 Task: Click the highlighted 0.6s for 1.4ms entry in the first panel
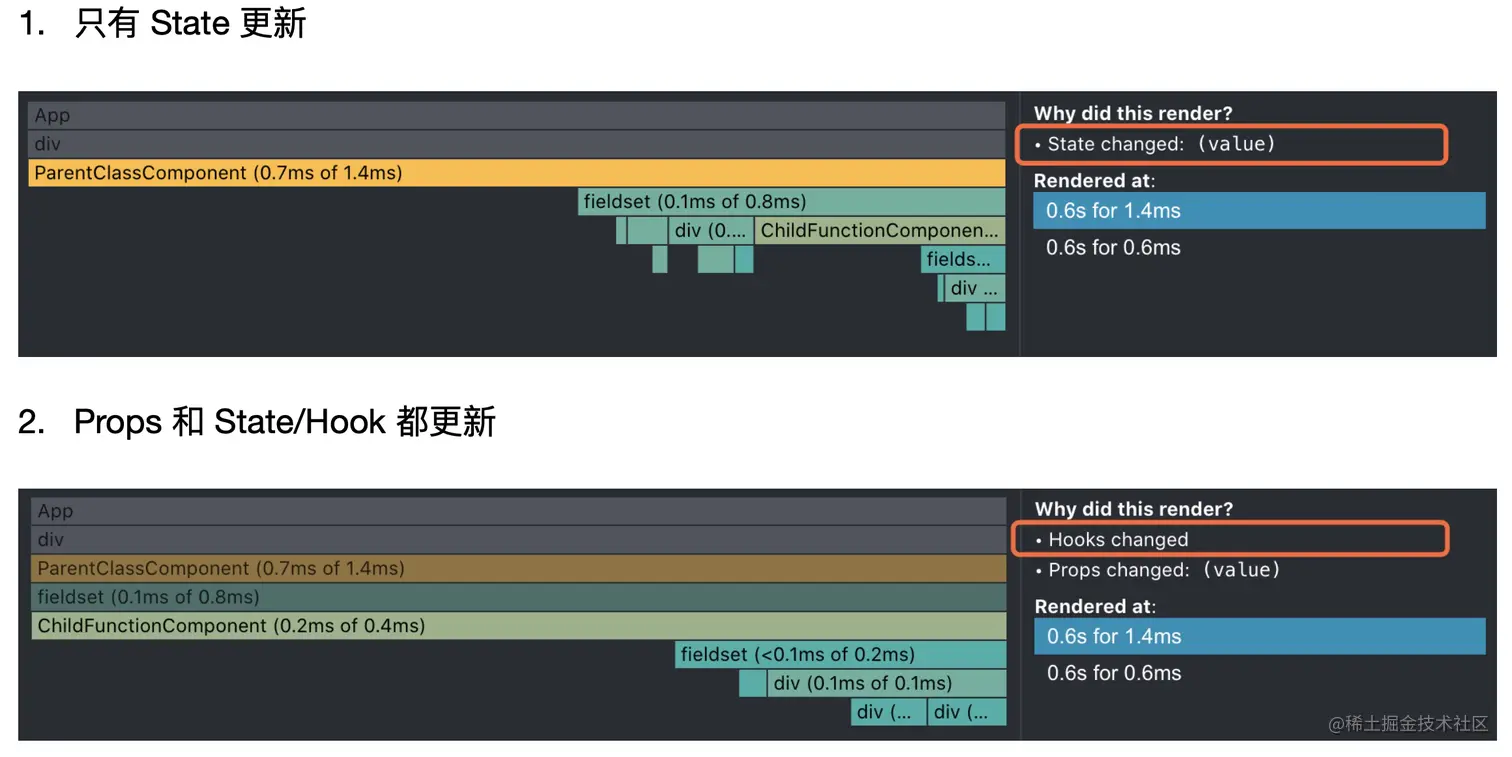pos(1259,211)
